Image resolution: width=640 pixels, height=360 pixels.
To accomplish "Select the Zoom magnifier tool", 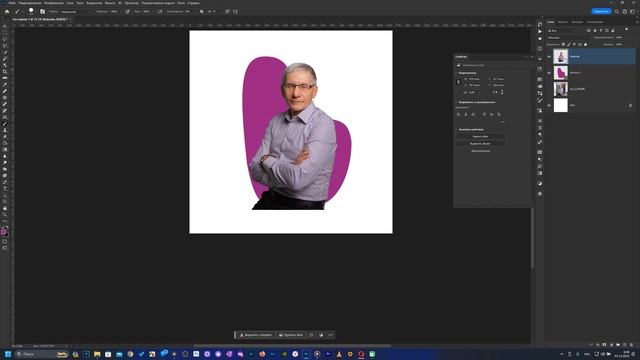I will click(4, 215).
